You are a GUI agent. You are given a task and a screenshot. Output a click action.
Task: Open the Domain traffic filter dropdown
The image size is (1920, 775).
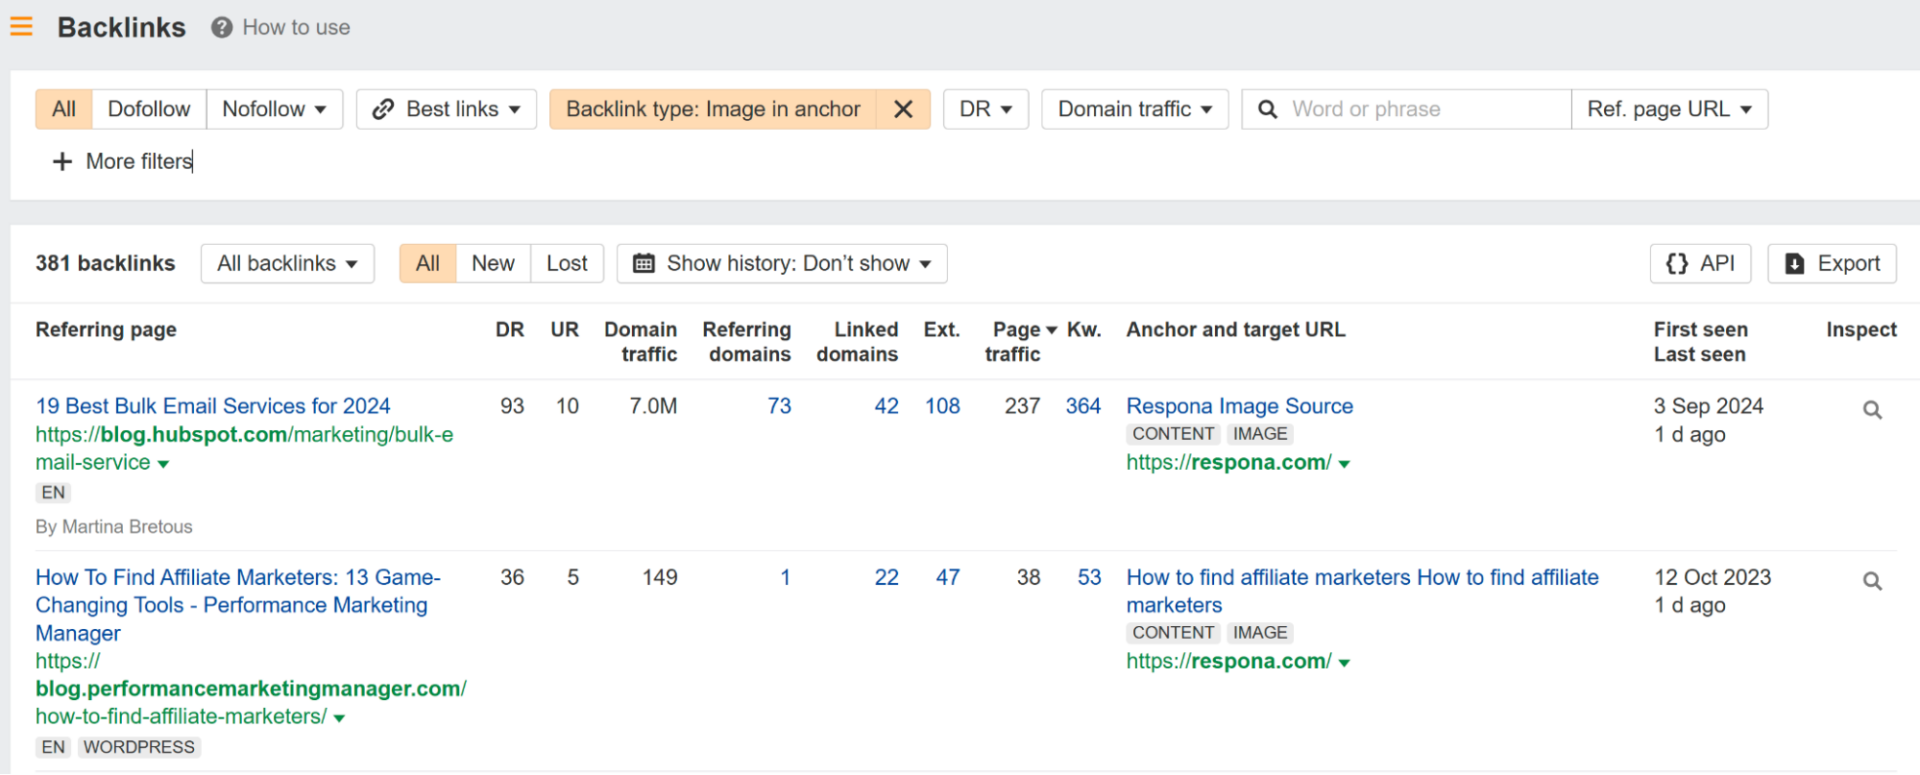[x=1135, y=109]
